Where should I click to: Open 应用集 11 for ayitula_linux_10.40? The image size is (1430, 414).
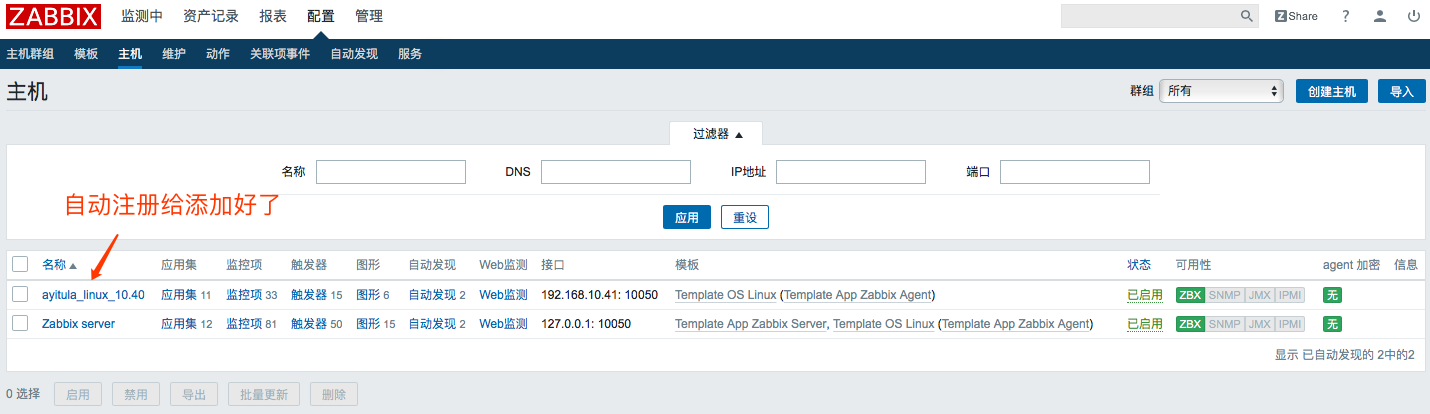(x=179, y=295)
